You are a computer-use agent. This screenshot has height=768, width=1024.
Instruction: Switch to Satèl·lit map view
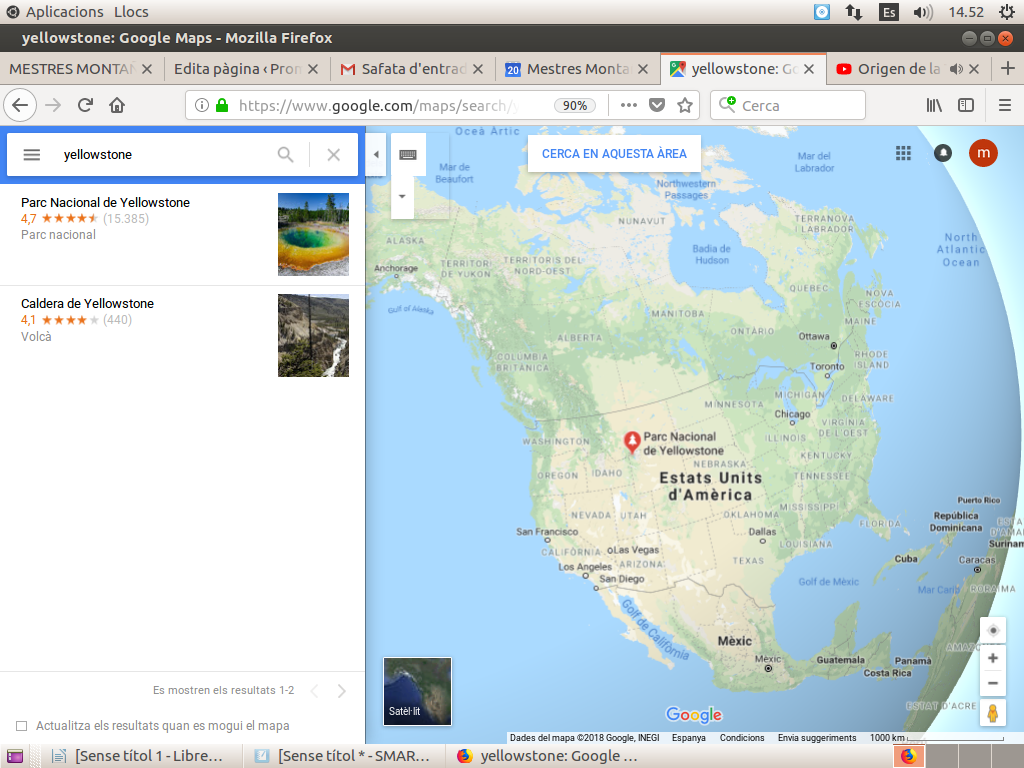(417, 692)
